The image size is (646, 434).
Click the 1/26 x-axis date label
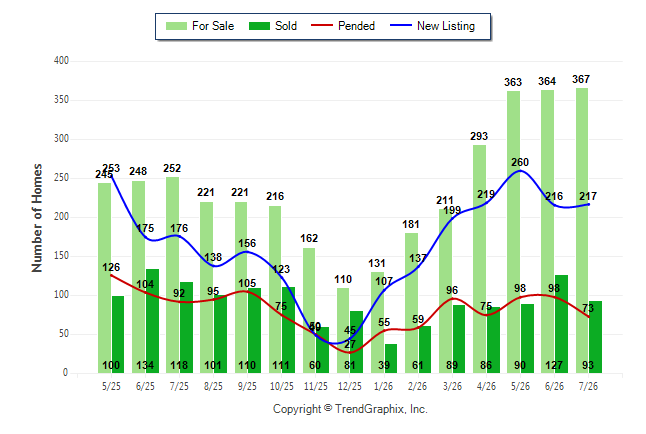pyautogui.click(x=383, y=387)
